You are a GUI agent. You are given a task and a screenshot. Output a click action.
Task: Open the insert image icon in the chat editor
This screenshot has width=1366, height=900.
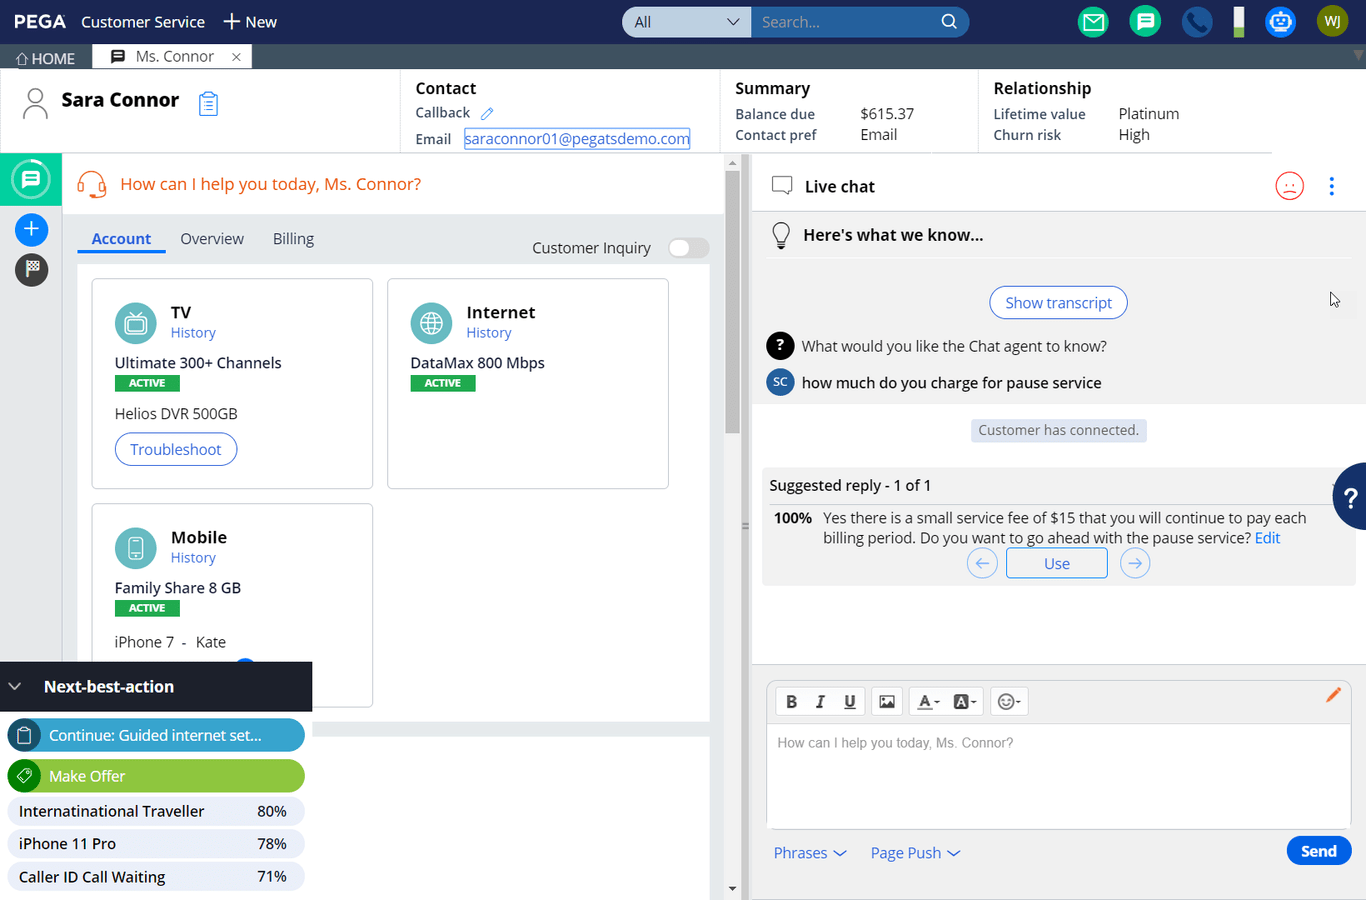point(886,701)
